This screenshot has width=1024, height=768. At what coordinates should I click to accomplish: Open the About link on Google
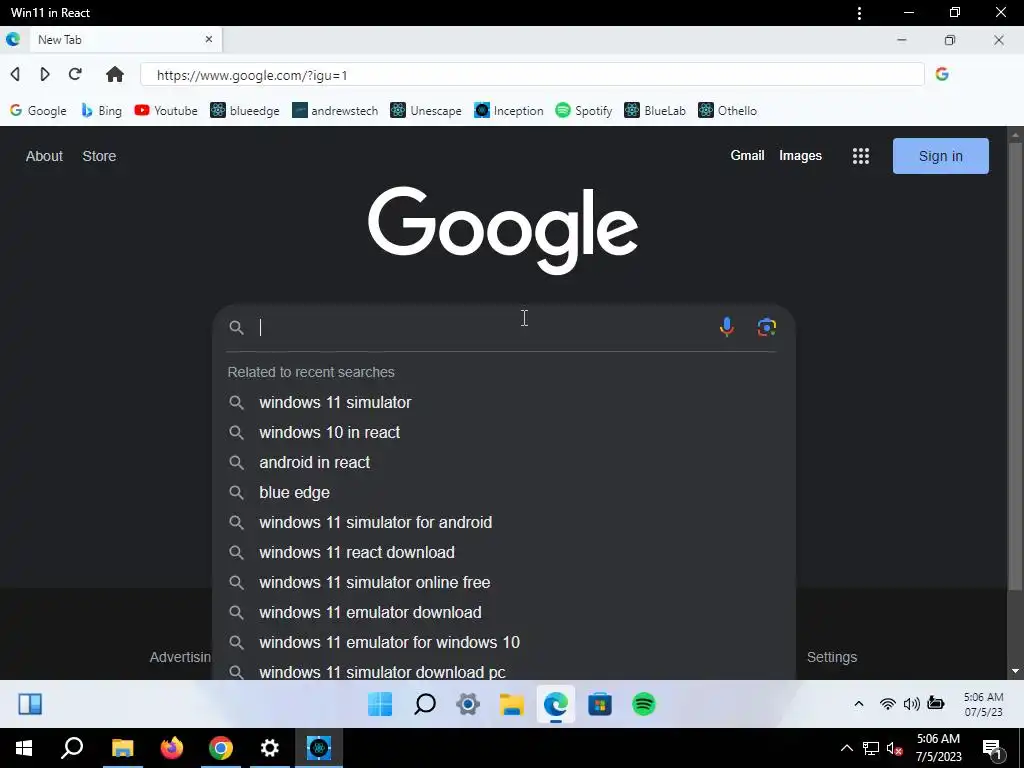[44, 156]
